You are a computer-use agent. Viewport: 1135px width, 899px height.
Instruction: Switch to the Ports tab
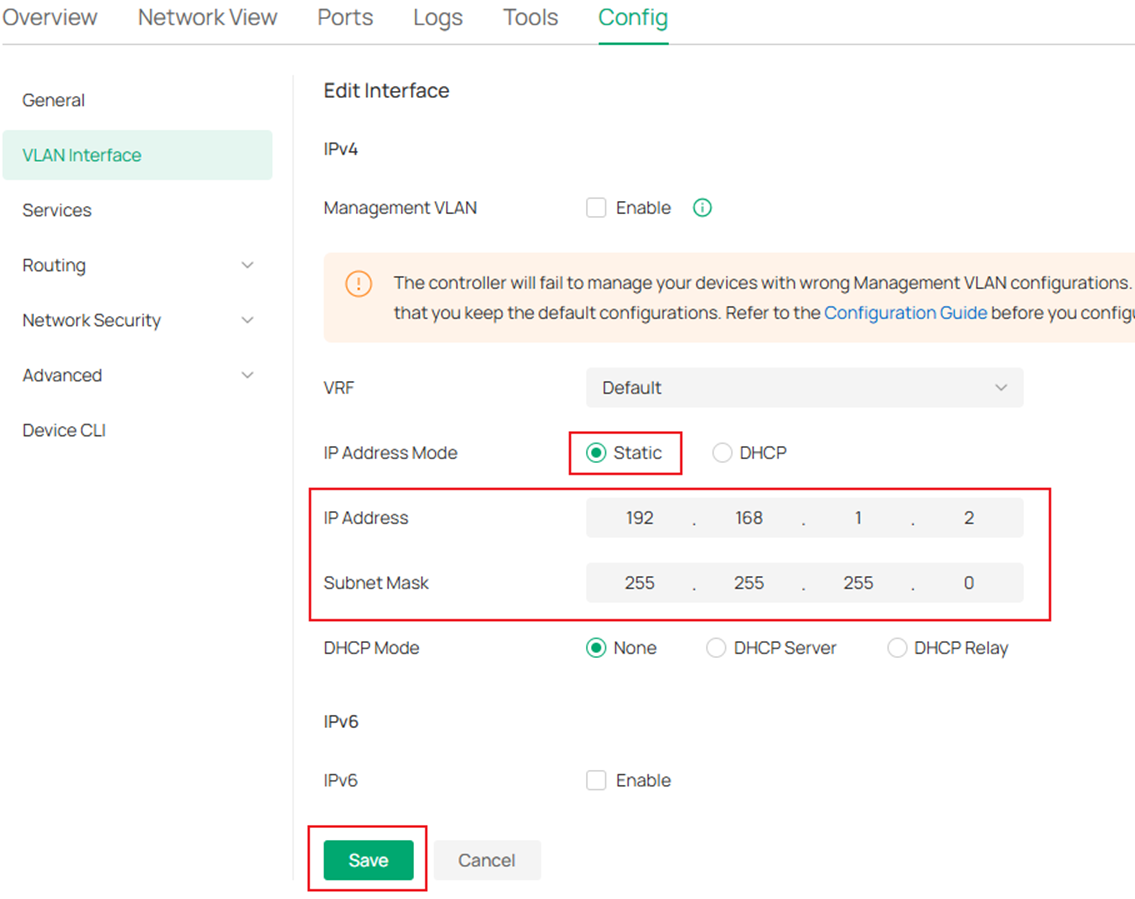344,17
